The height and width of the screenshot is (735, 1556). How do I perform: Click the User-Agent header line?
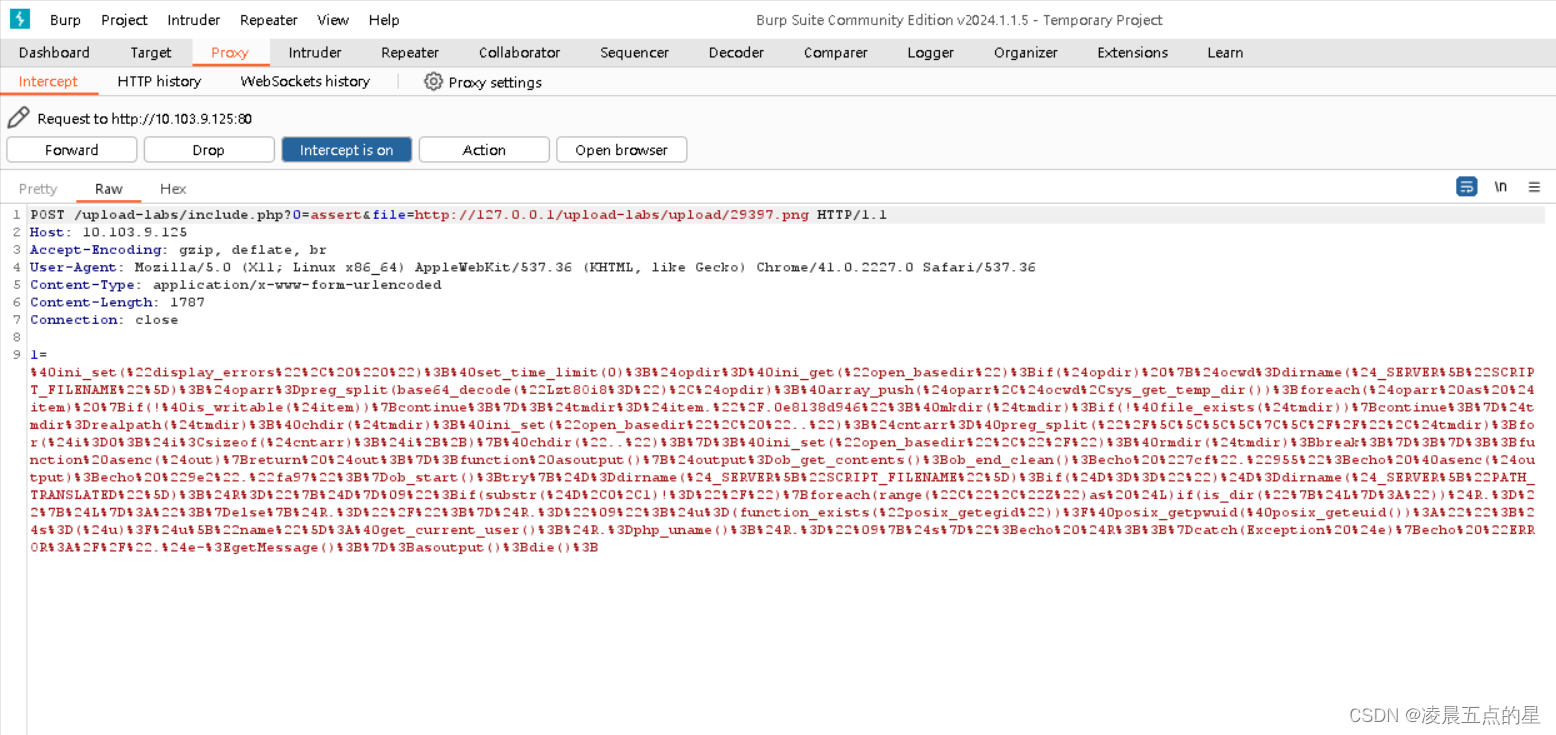tap(533, 267)
